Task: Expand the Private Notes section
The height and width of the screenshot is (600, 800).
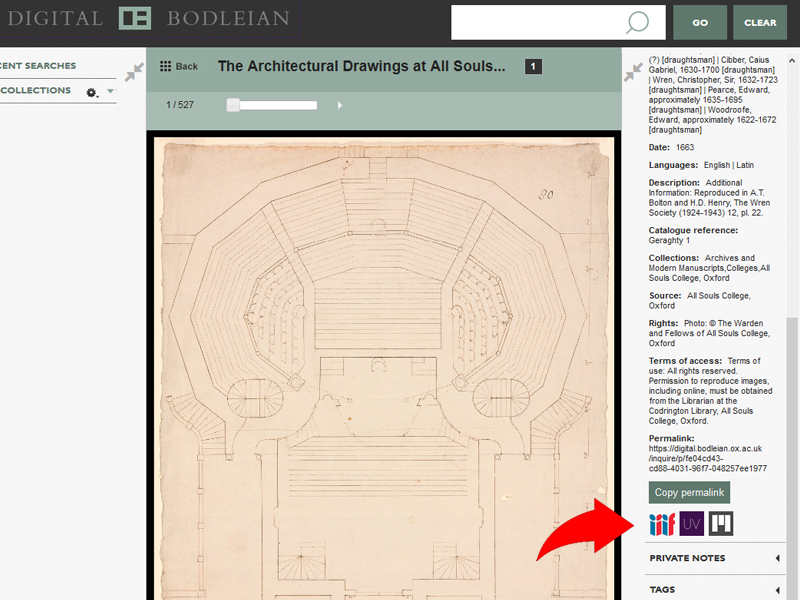Action: coord(715,558)
